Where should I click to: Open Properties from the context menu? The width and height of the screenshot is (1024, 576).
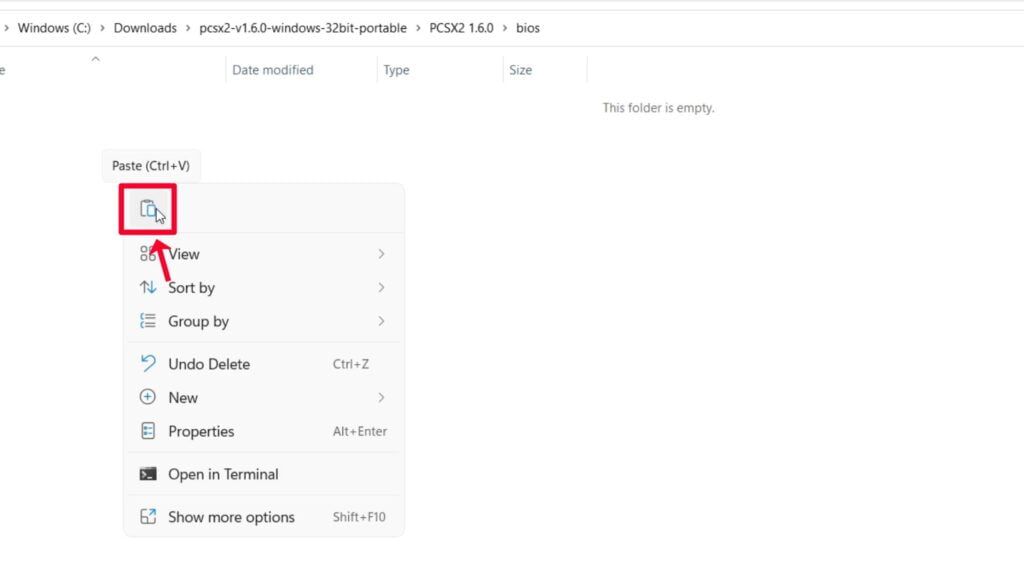coord(201,431)
